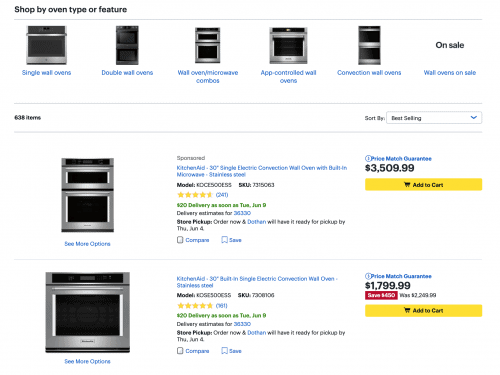The width and height of the screenshot is (500, 375).
Task: Open the KitchenAid single wall oven product thumbnail
Action: pyautogui.click(x=88, y=312)
